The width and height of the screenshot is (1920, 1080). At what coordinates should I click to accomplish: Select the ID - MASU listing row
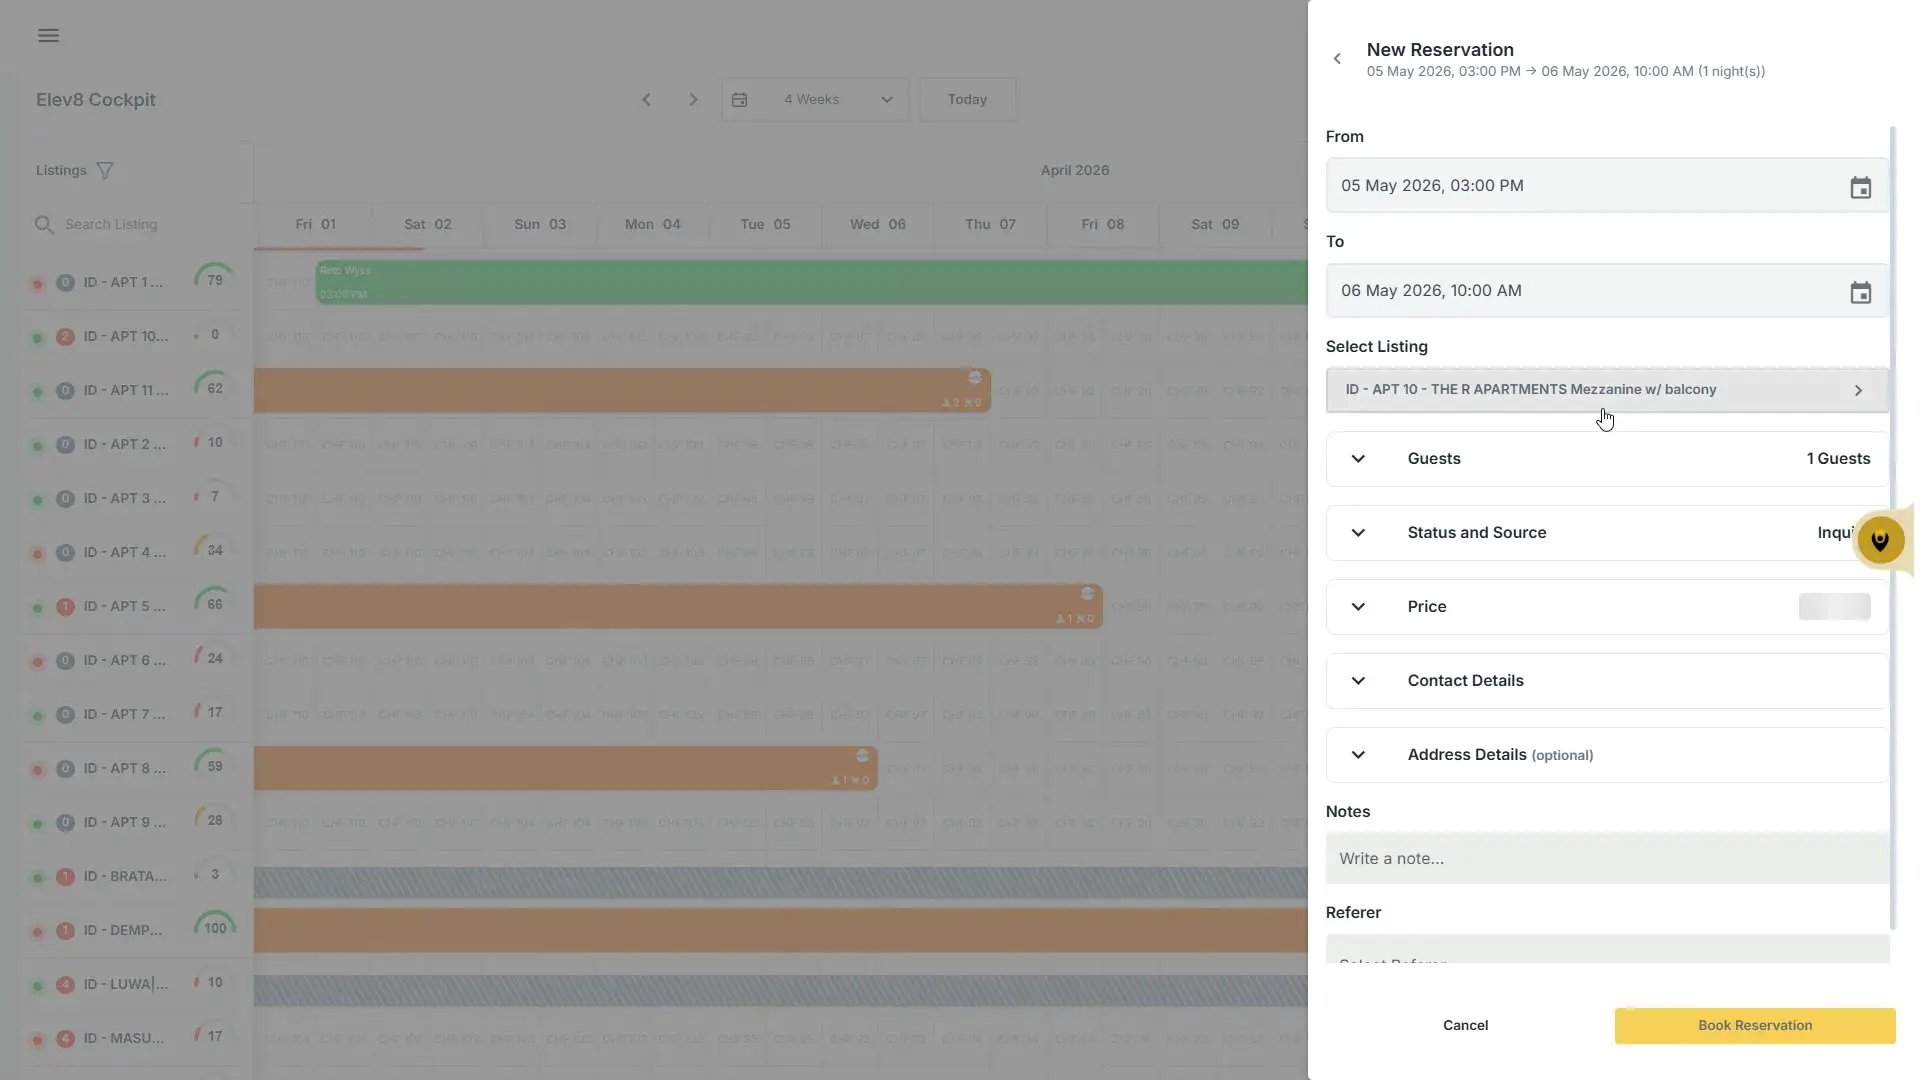coord(125,1039)
